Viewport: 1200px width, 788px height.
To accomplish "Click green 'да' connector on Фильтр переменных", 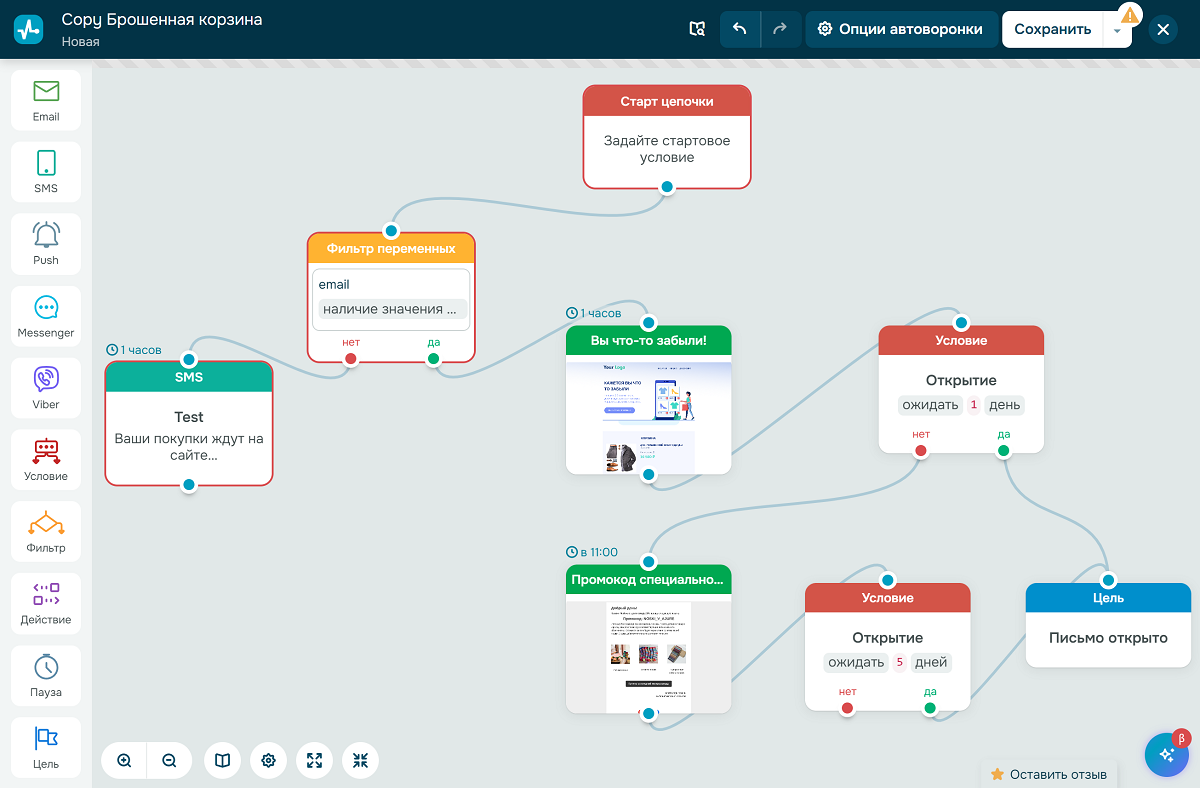I will 433,358.
